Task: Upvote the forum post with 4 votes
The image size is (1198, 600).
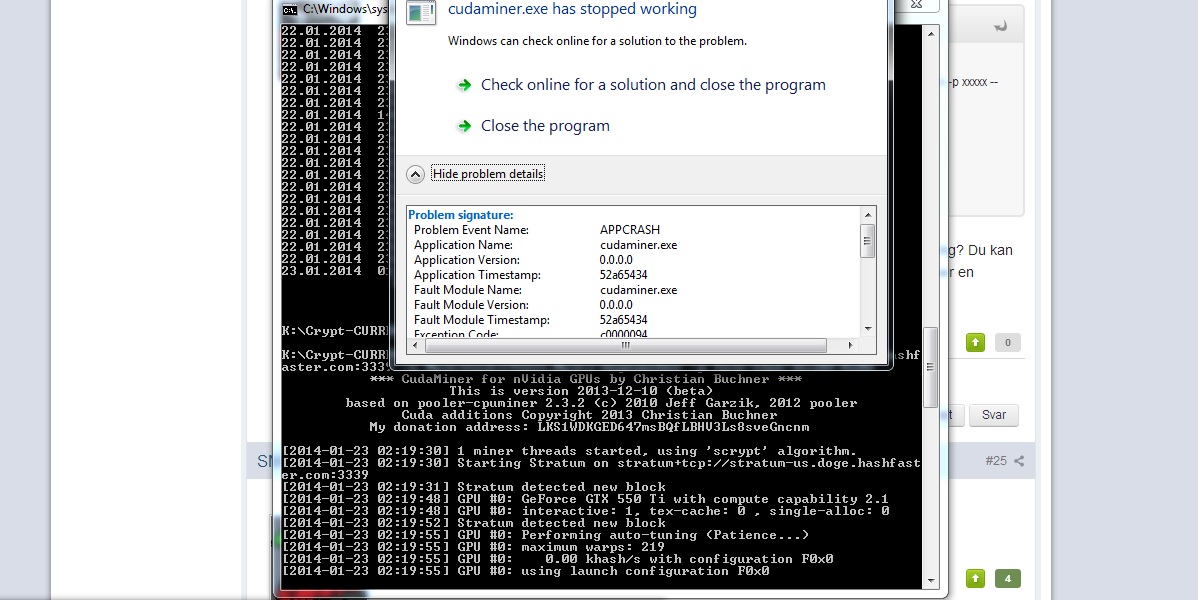Action: click(975, 579)
